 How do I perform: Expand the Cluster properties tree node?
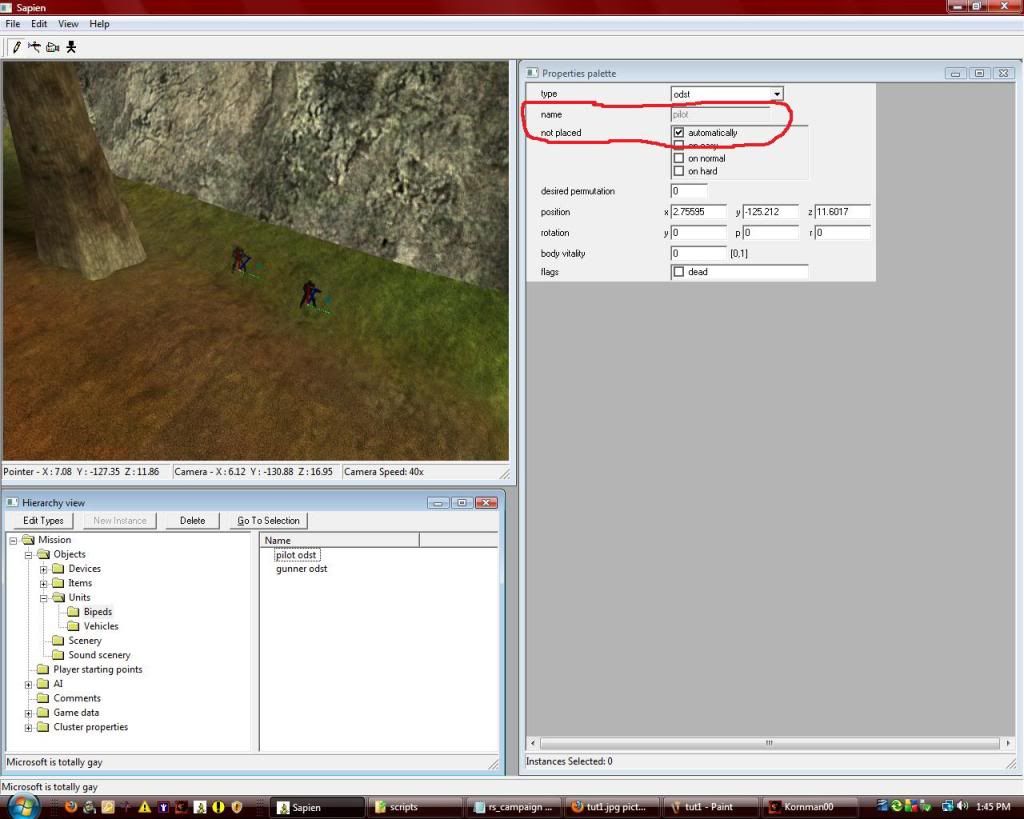(28, 728)
